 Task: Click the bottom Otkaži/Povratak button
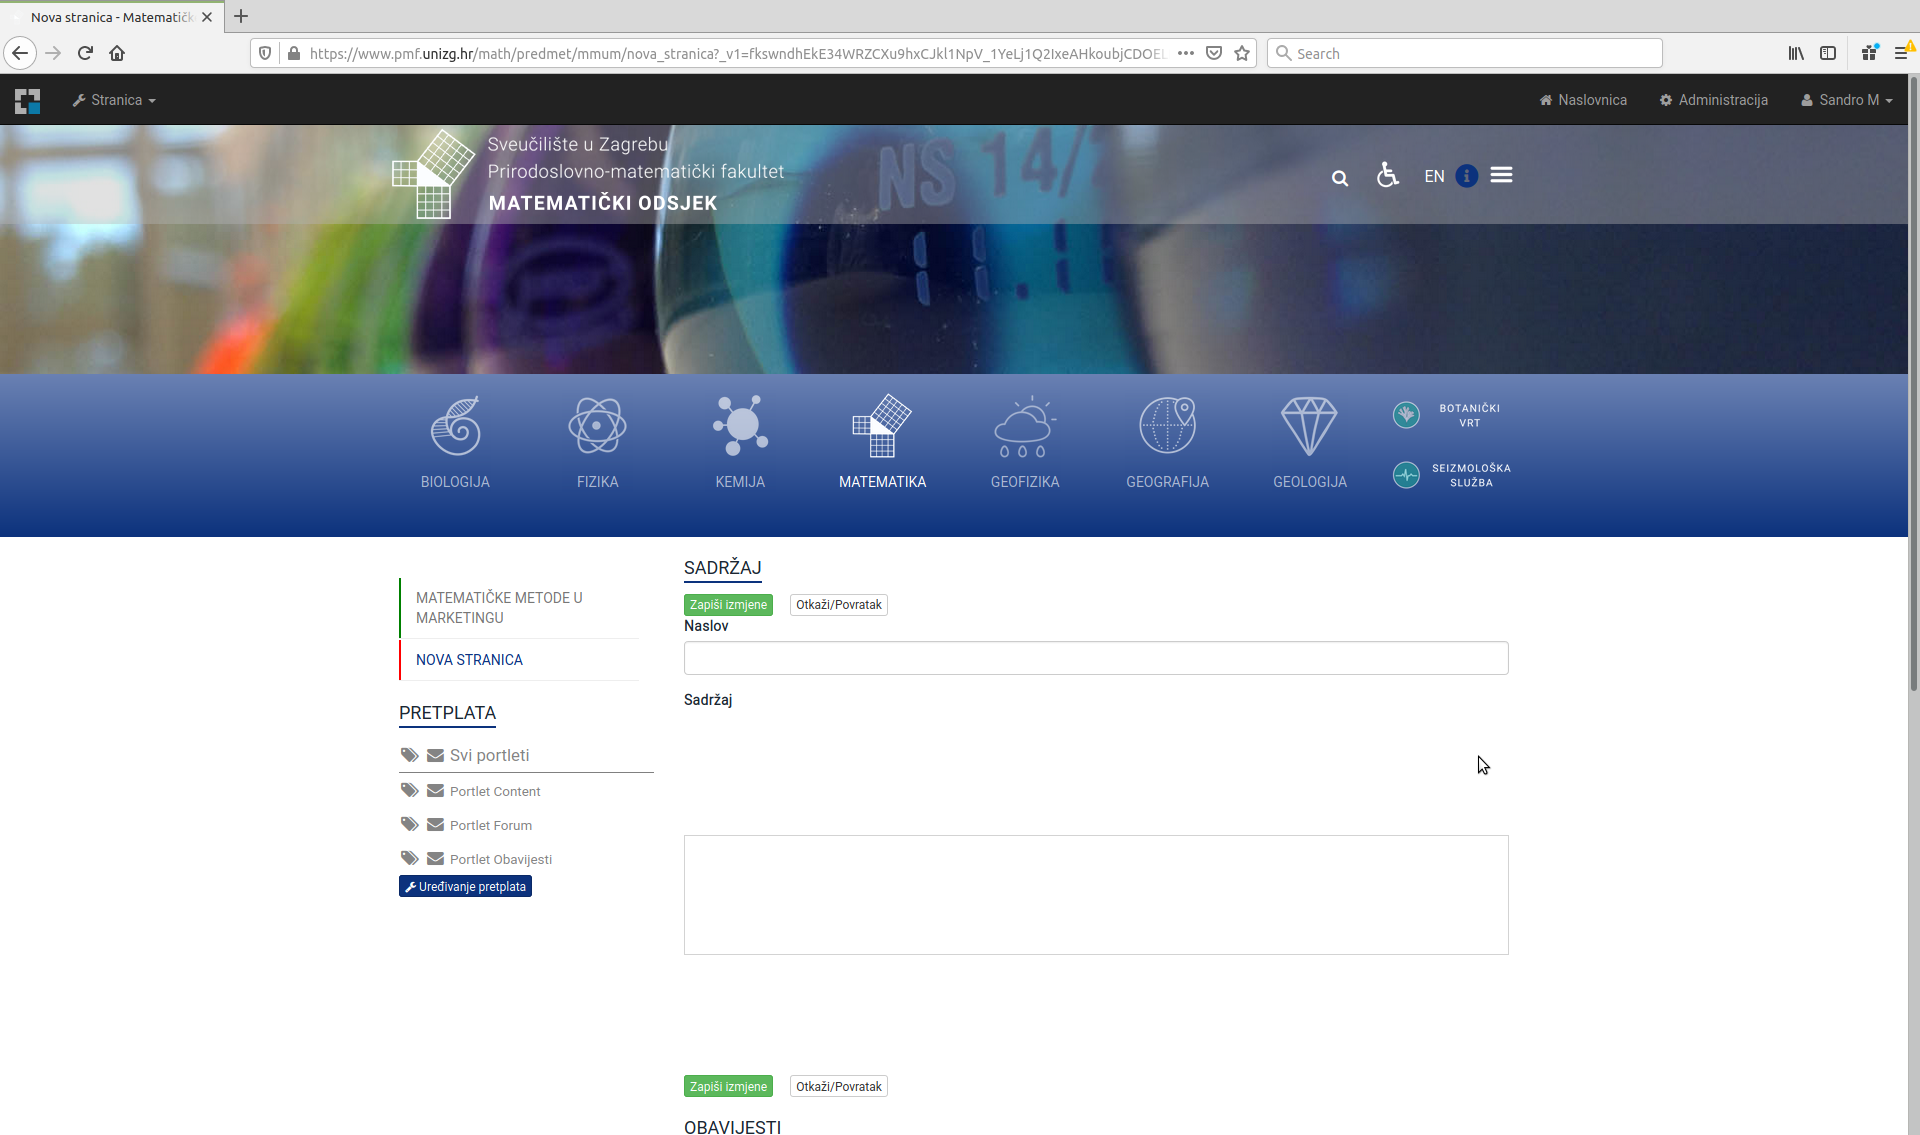(x=838, y=1087)
